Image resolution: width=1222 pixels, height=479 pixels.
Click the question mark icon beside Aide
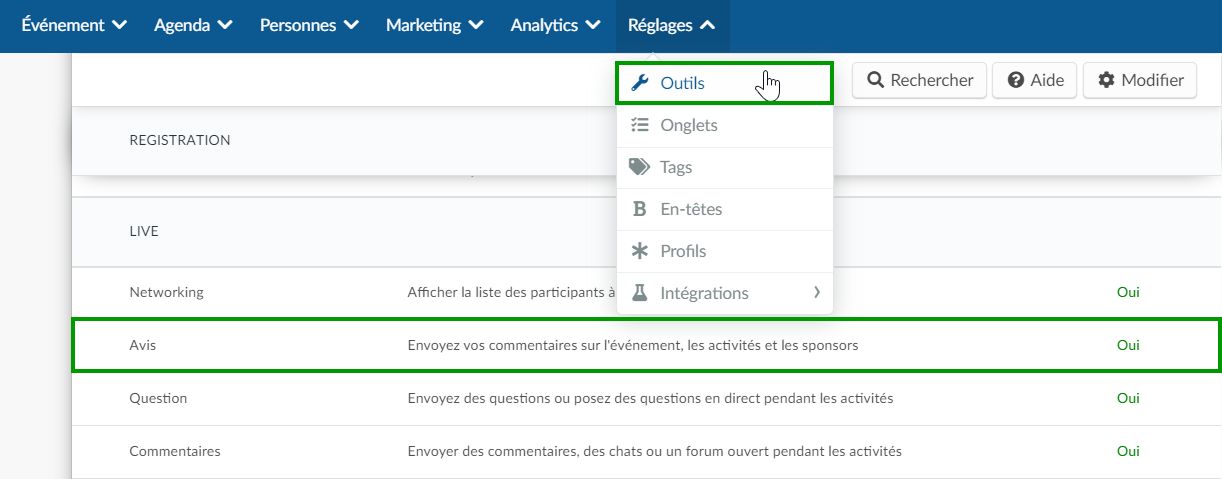[1015, 81]
